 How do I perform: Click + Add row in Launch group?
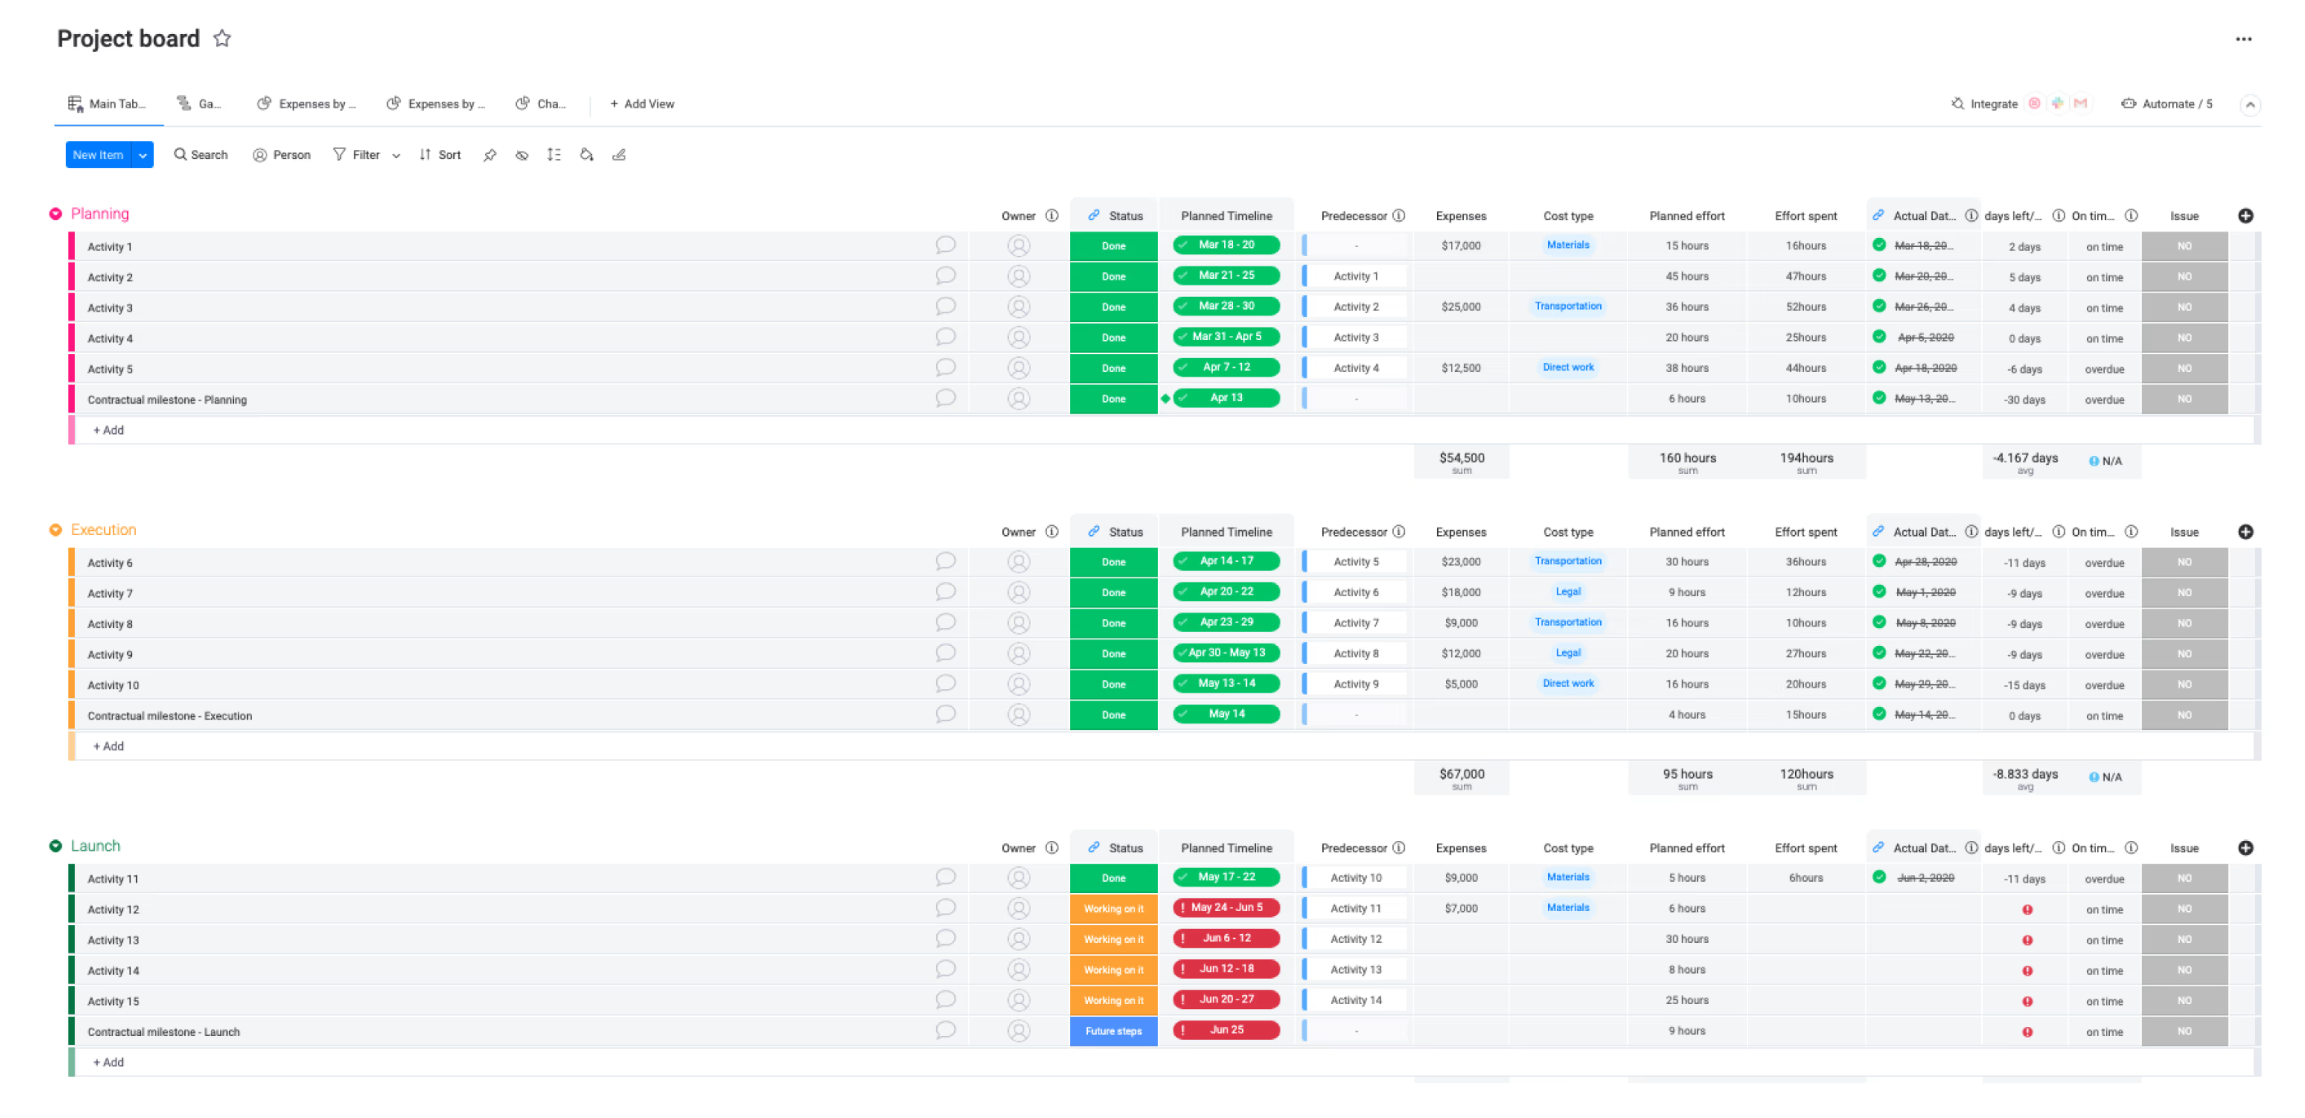(x=108, y=1062)
